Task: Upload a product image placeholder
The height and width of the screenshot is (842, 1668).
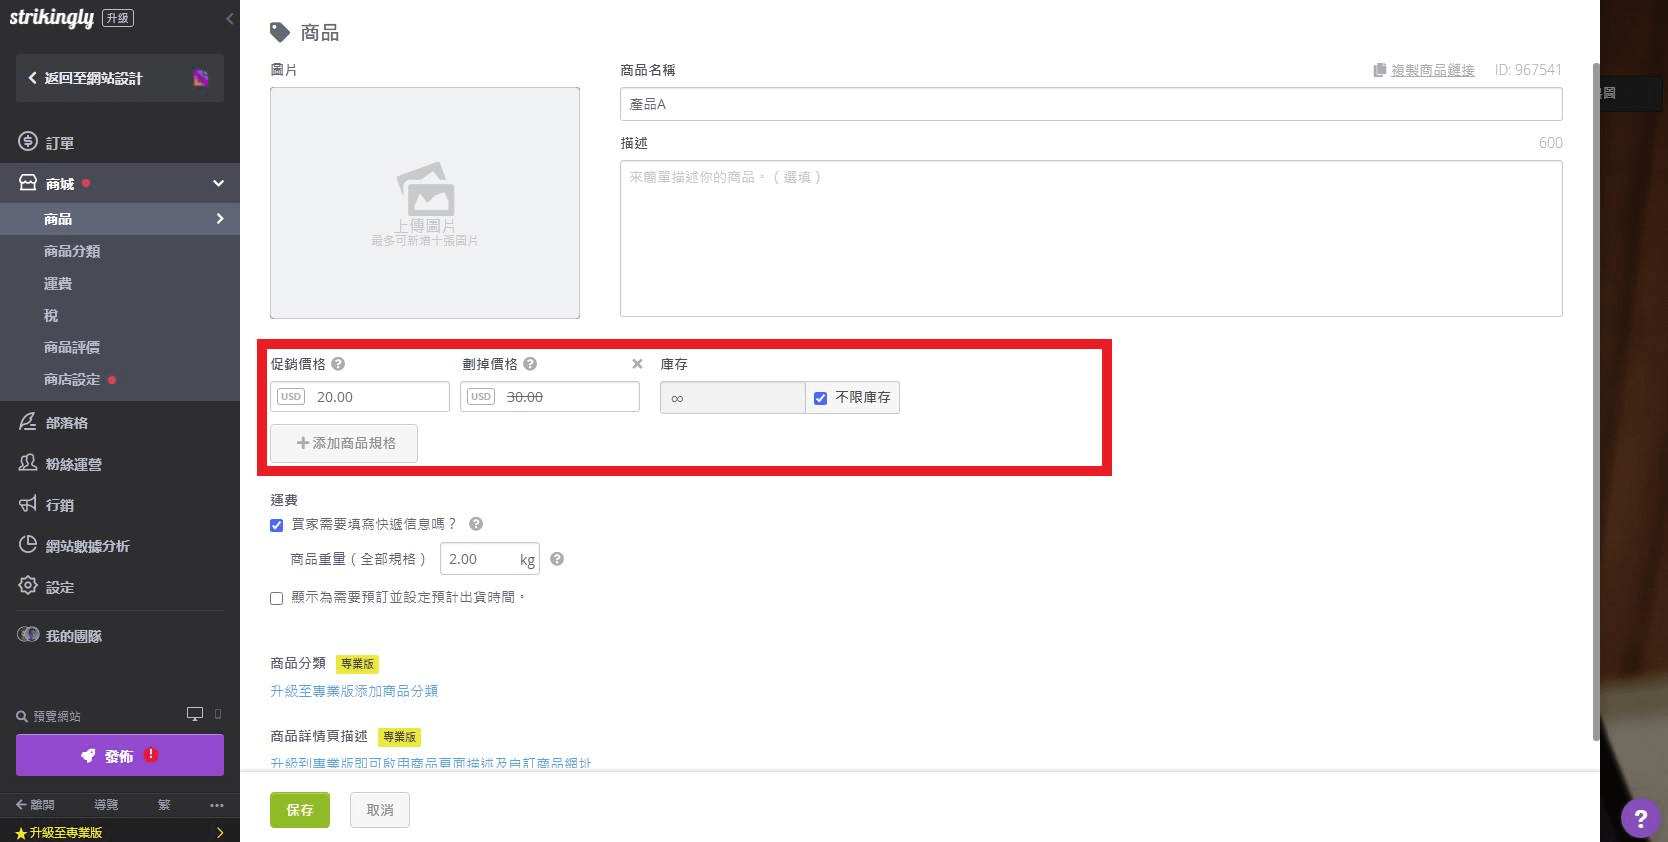Action: click(425, 203)
